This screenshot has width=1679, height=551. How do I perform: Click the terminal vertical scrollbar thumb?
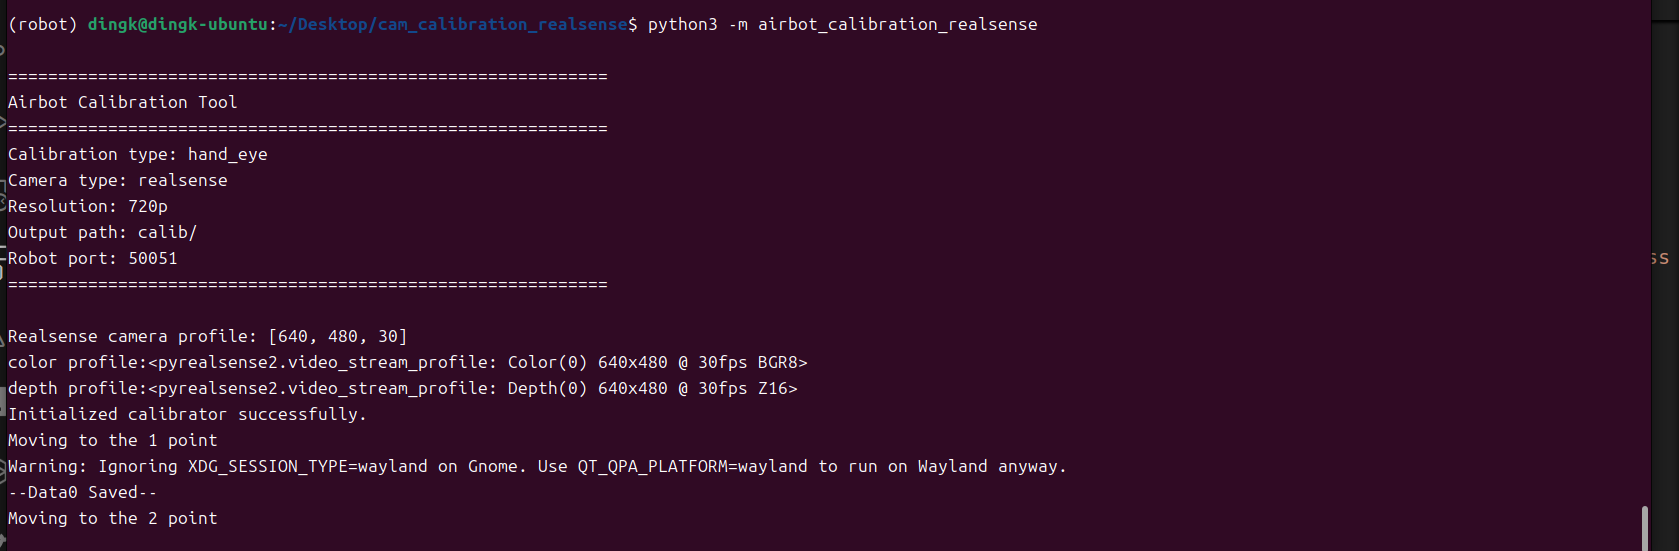point(1644,528)
